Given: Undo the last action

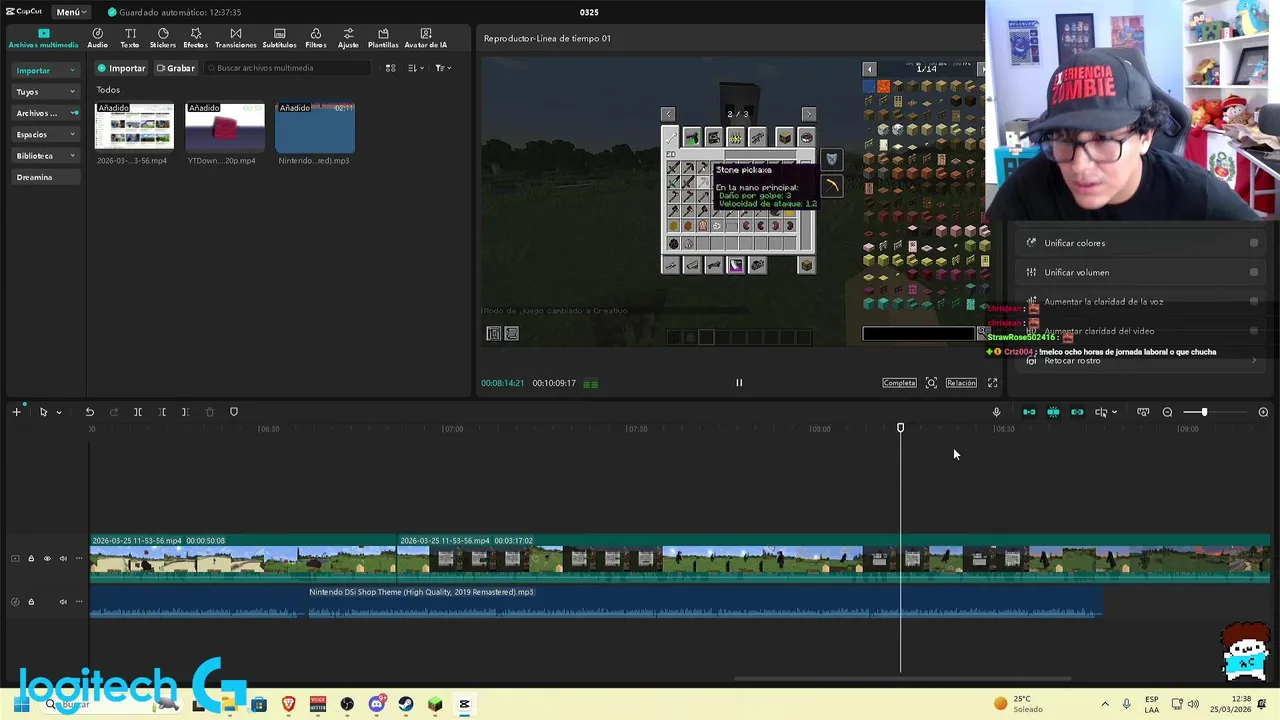Looking at the screenshot, I should [89, 412].
